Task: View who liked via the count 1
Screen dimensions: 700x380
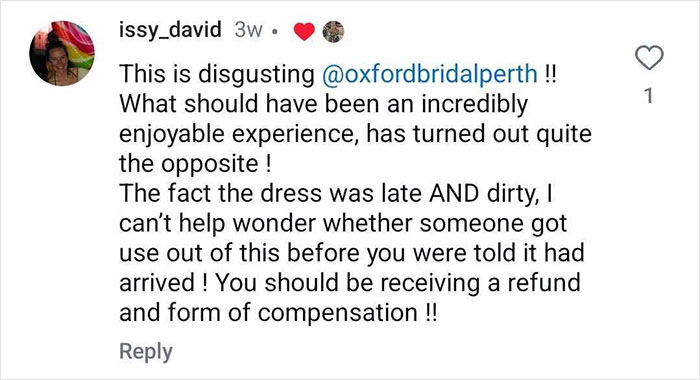Action: (x=649, y=96)
